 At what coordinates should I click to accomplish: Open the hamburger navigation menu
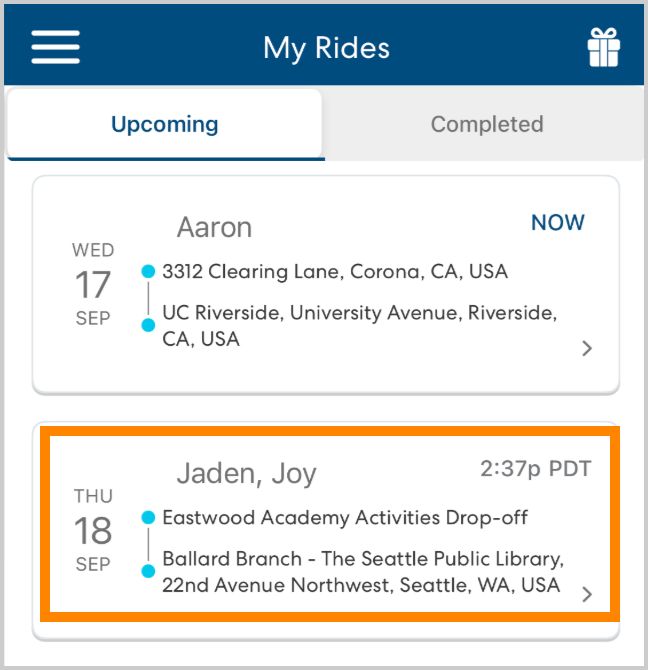click(56, 46)
